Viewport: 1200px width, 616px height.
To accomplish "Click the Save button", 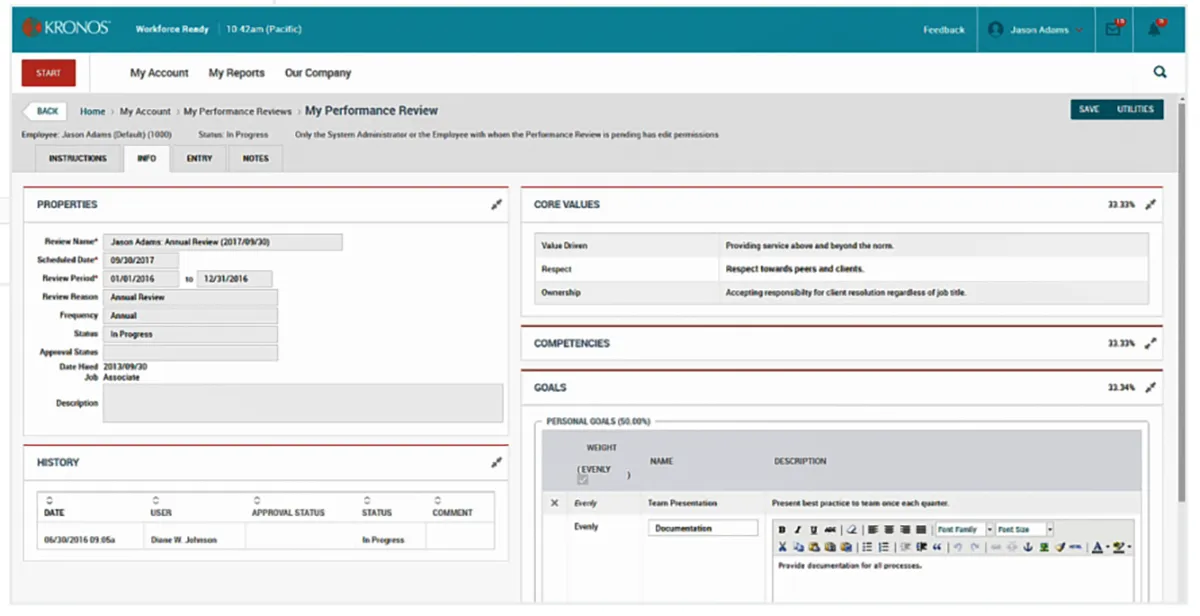I will pos(1089,109).
